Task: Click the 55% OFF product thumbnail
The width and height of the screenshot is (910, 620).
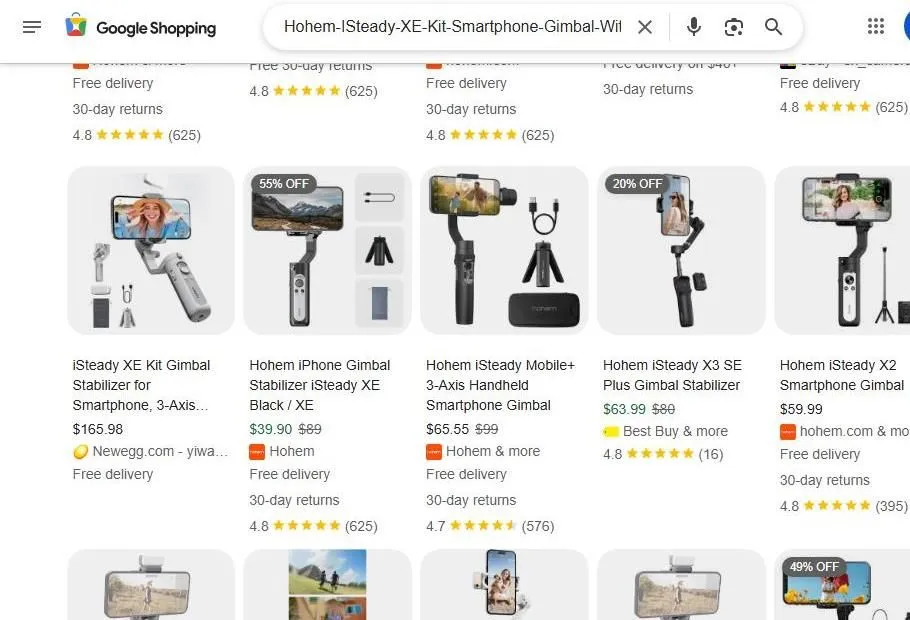Action: point(327,250)
